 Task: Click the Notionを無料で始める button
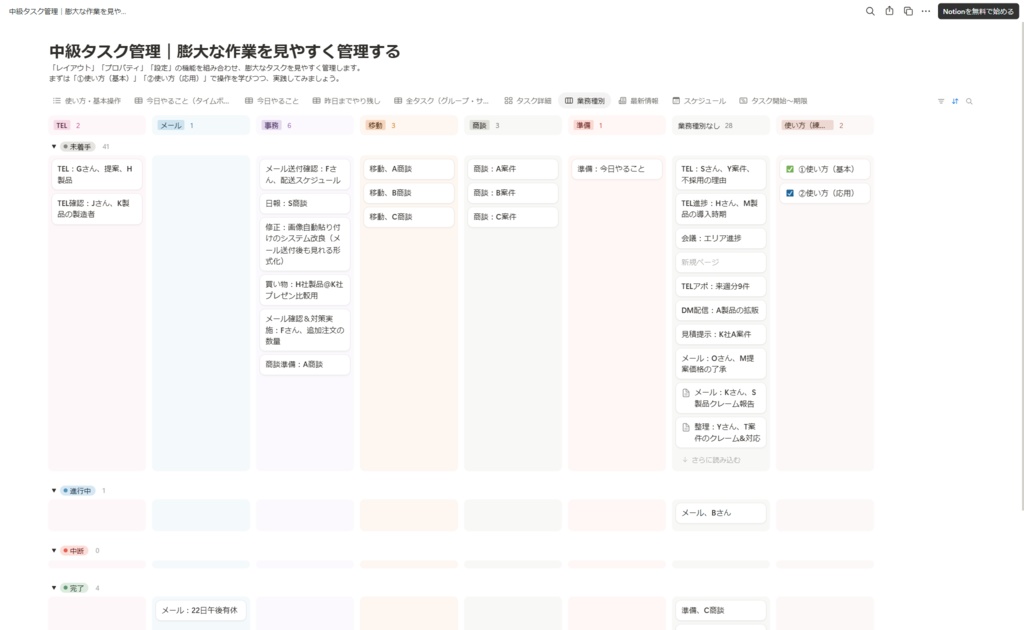tap(976, 12)
